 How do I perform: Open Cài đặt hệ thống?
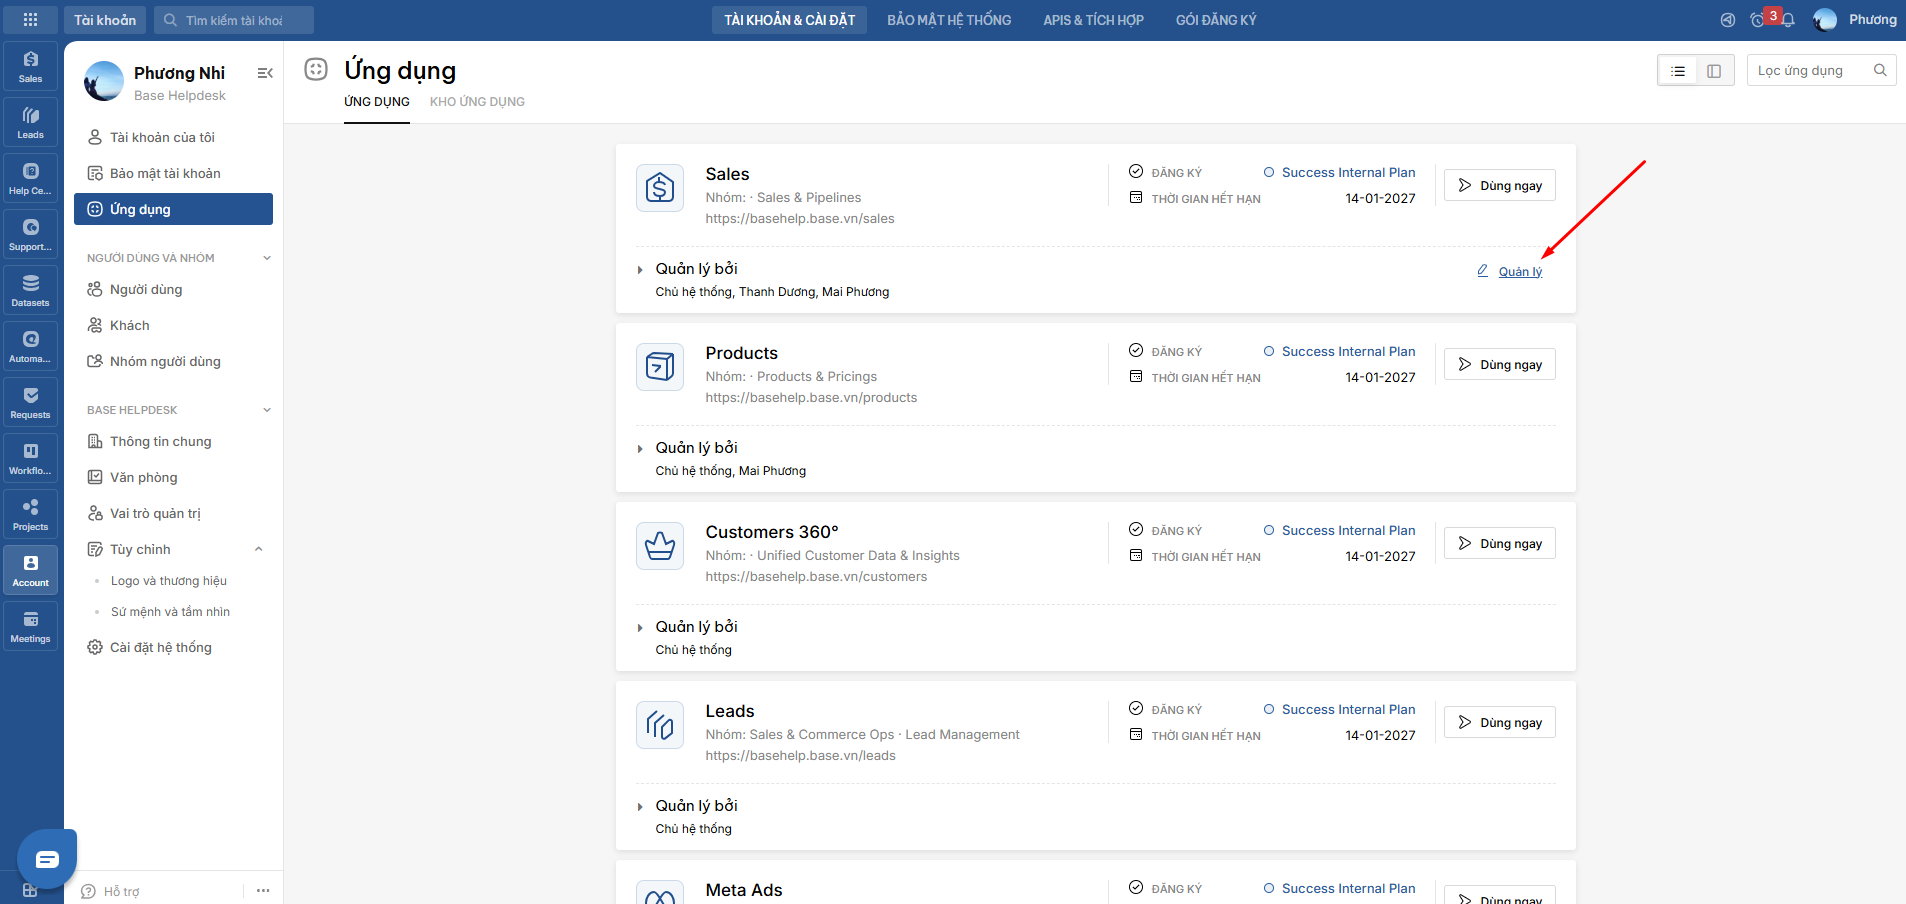click(173, 647)
